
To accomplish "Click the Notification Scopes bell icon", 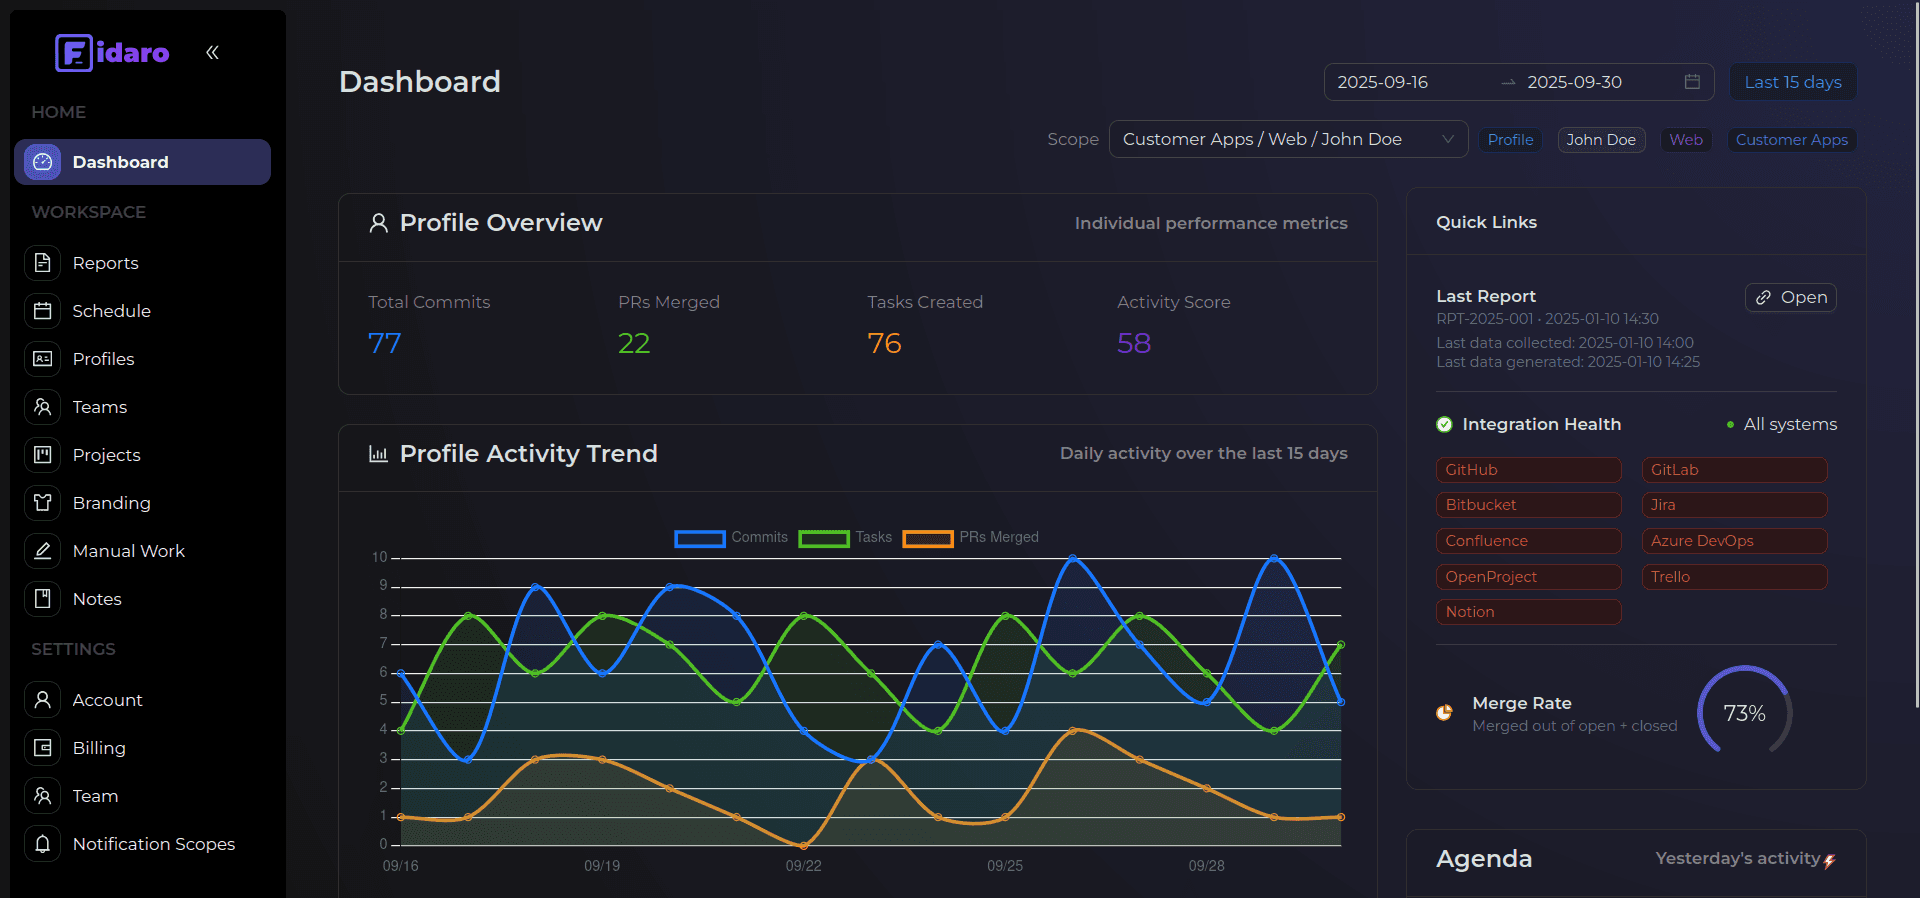I will [x=42, y=844].
